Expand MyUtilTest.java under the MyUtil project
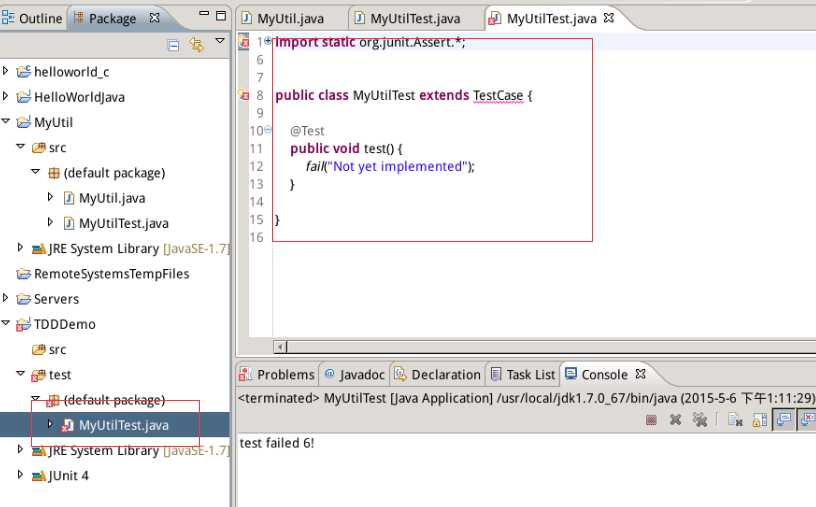This screenshot has width=816, height=507. 50,222
